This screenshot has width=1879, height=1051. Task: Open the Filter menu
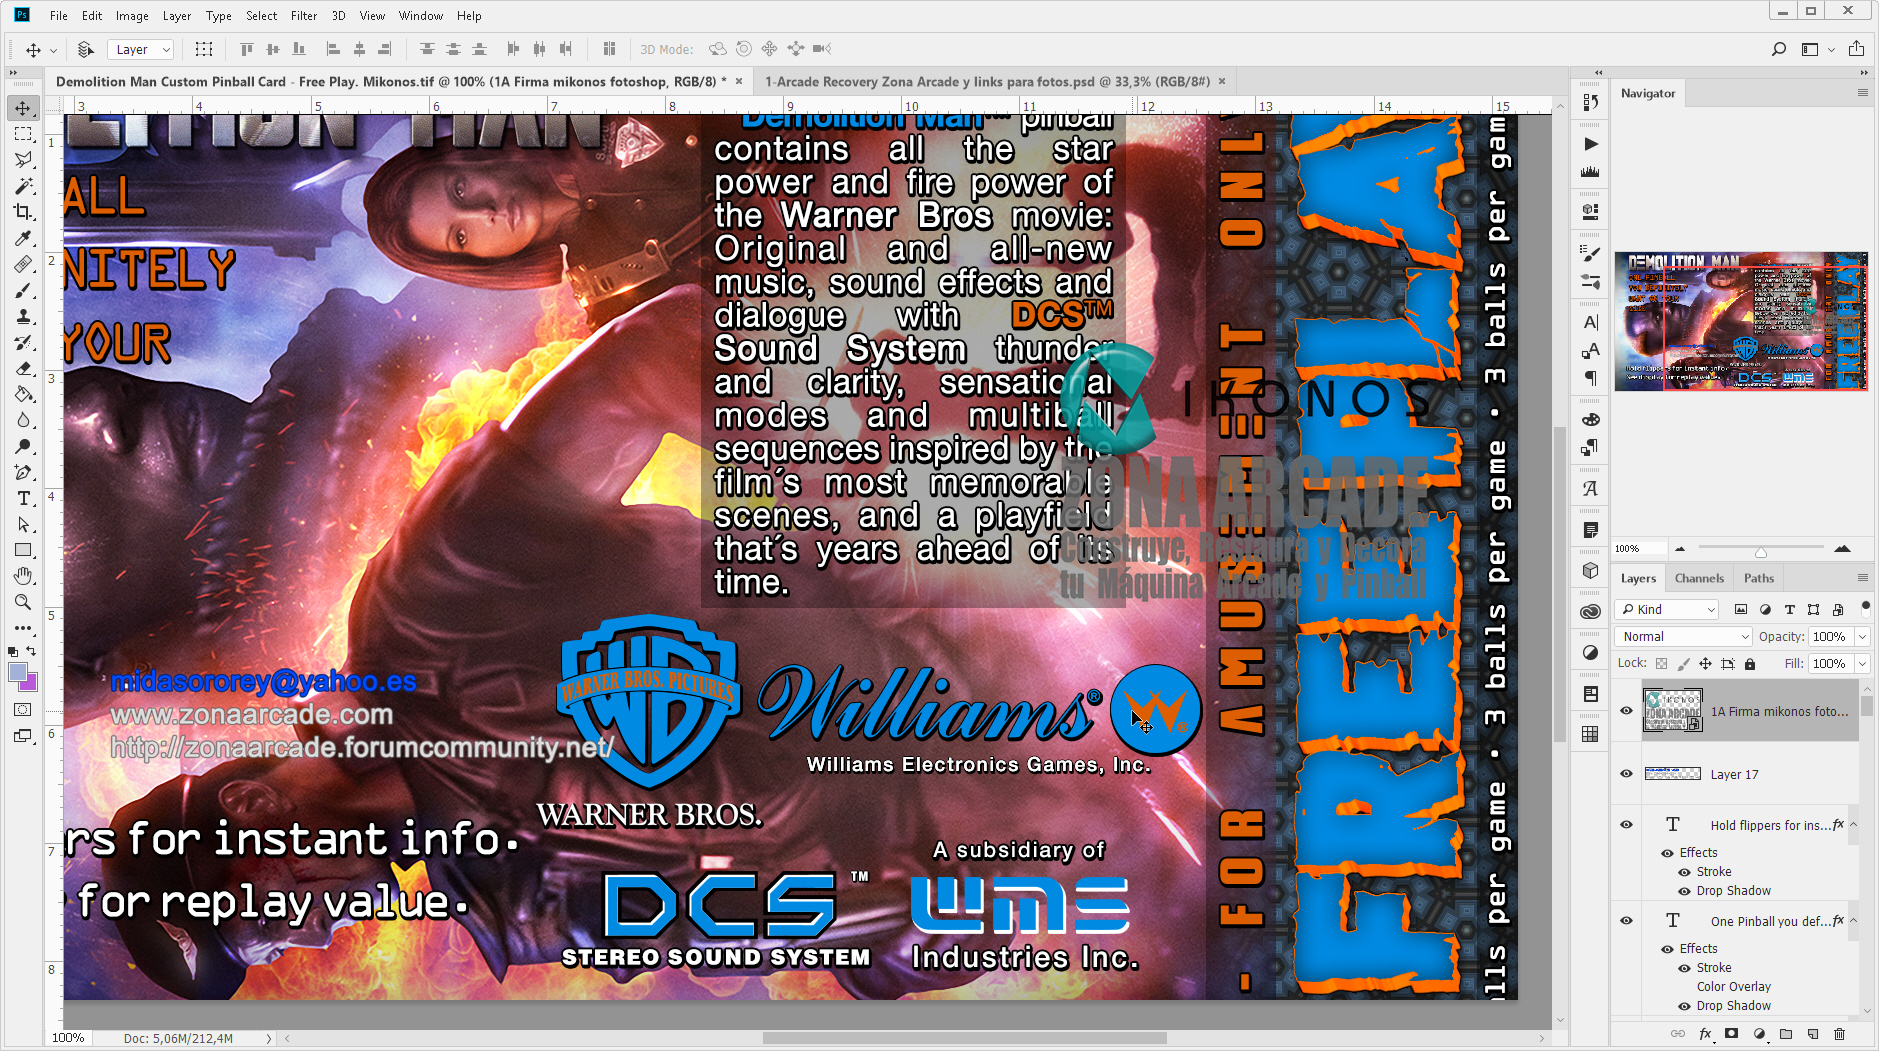pos(304,15)
